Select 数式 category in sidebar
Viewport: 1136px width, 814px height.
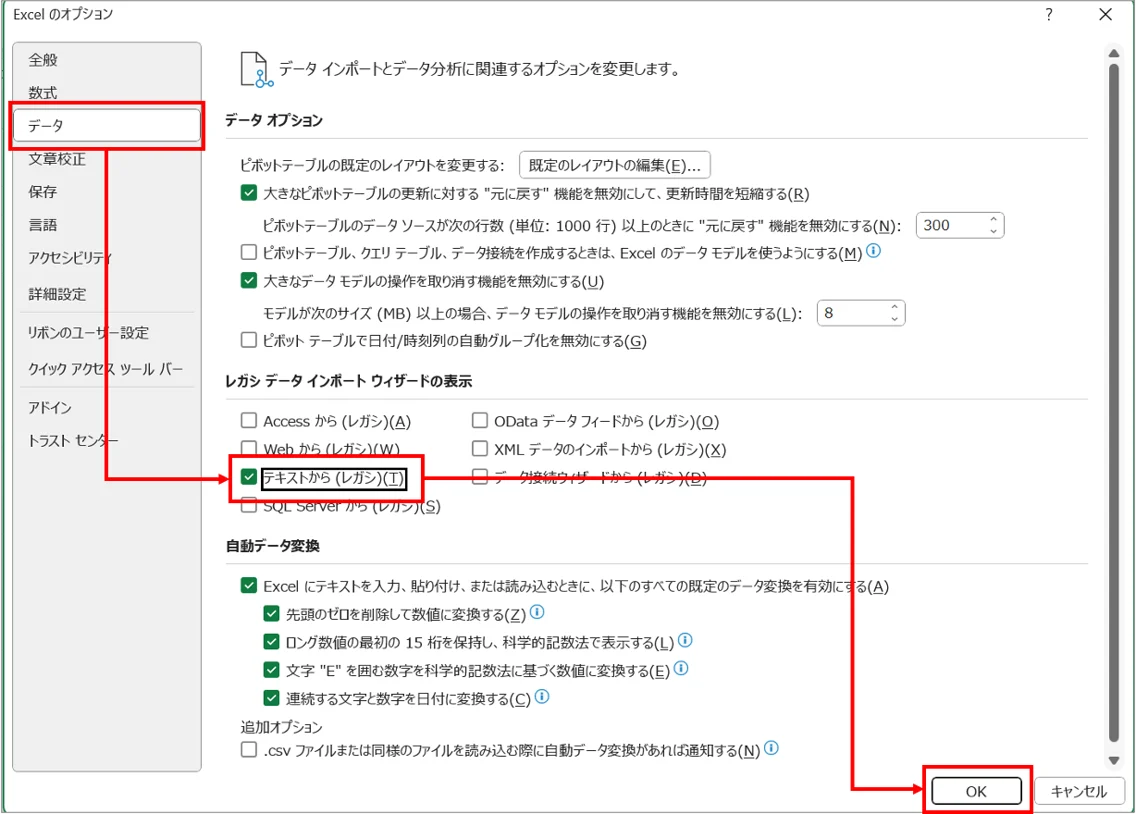click(106, 93)
